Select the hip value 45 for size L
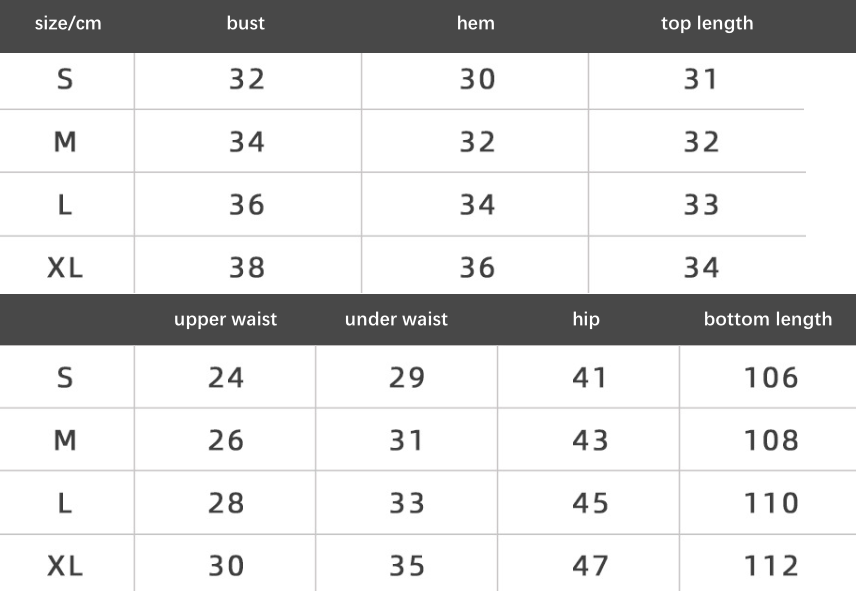The height and width of the screenshot is (591, 856). tap(590, 503)
